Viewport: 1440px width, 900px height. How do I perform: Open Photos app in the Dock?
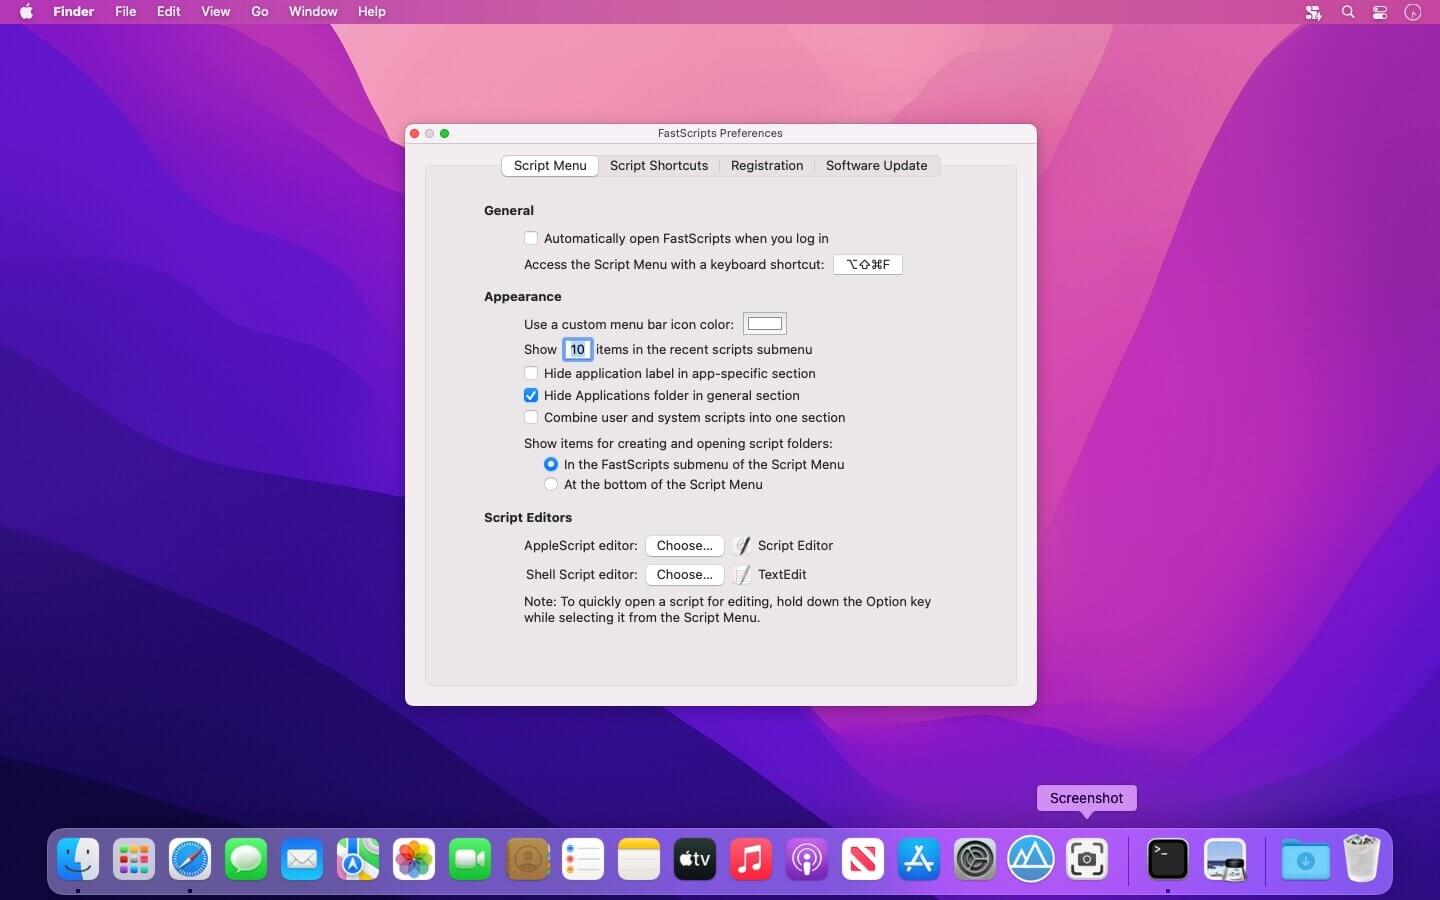[x=414, y=859]
